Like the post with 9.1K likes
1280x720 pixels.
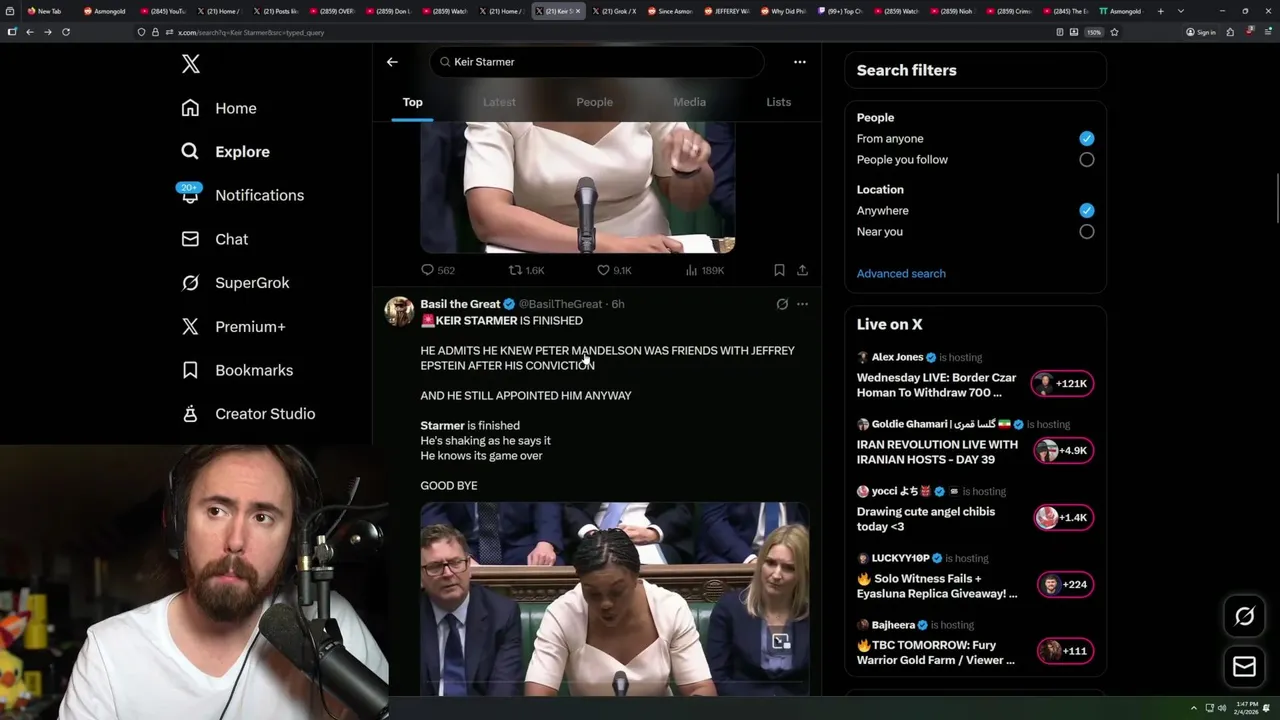click(x=614, y=270)
